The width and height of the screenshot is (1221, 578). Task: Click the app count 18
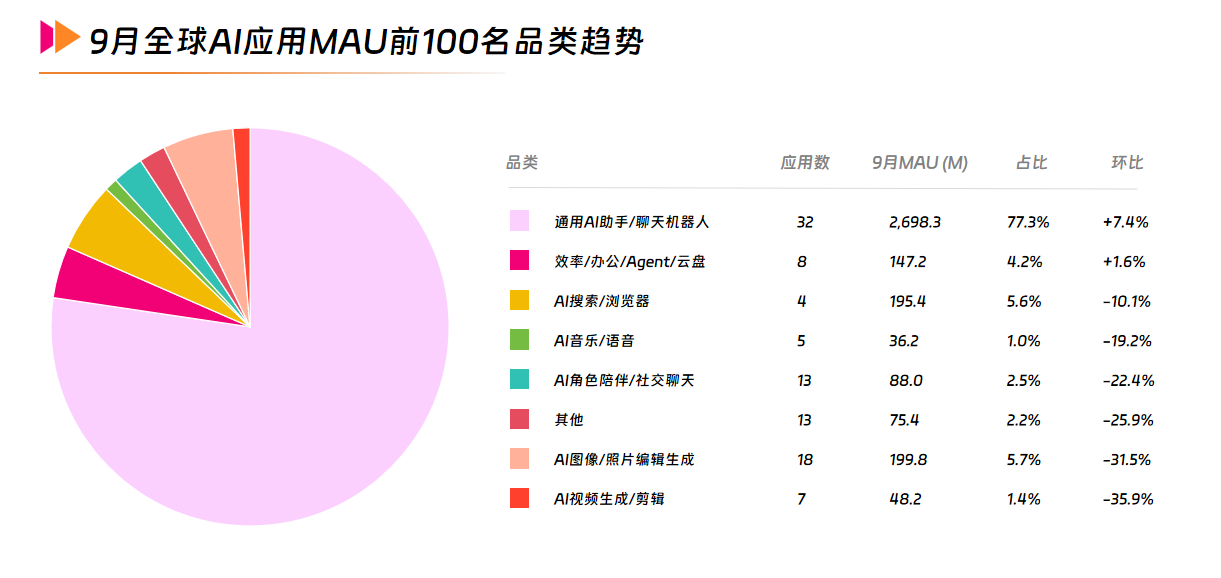(x=805, y=459)
